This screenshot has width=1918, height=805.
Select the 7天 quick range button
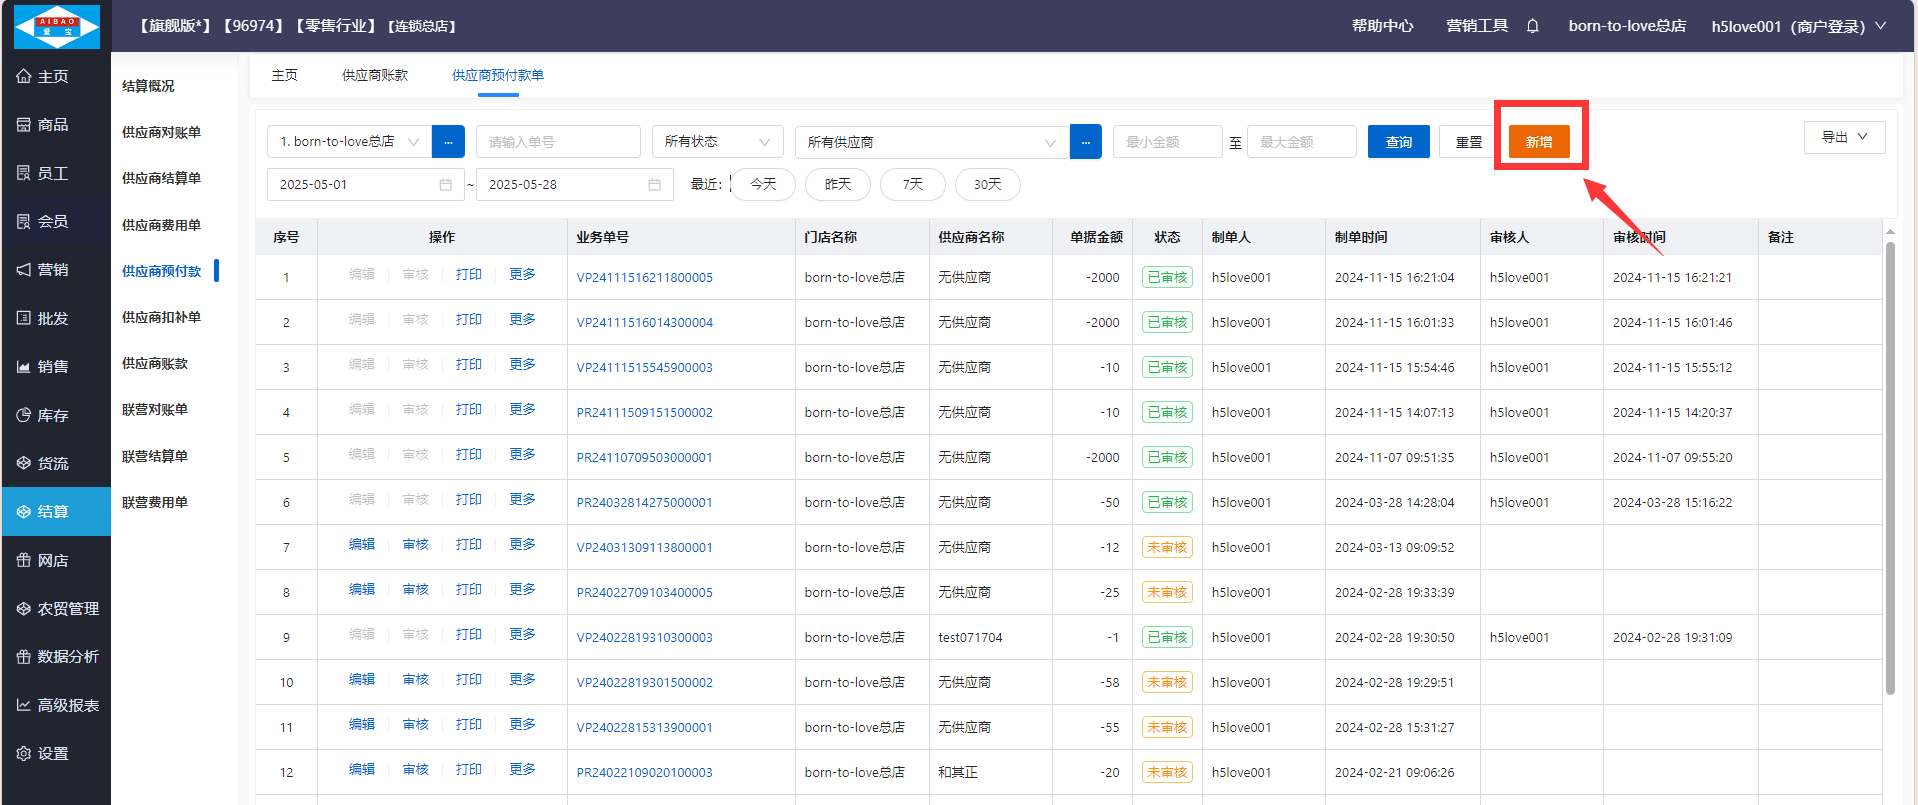point(912,185)
